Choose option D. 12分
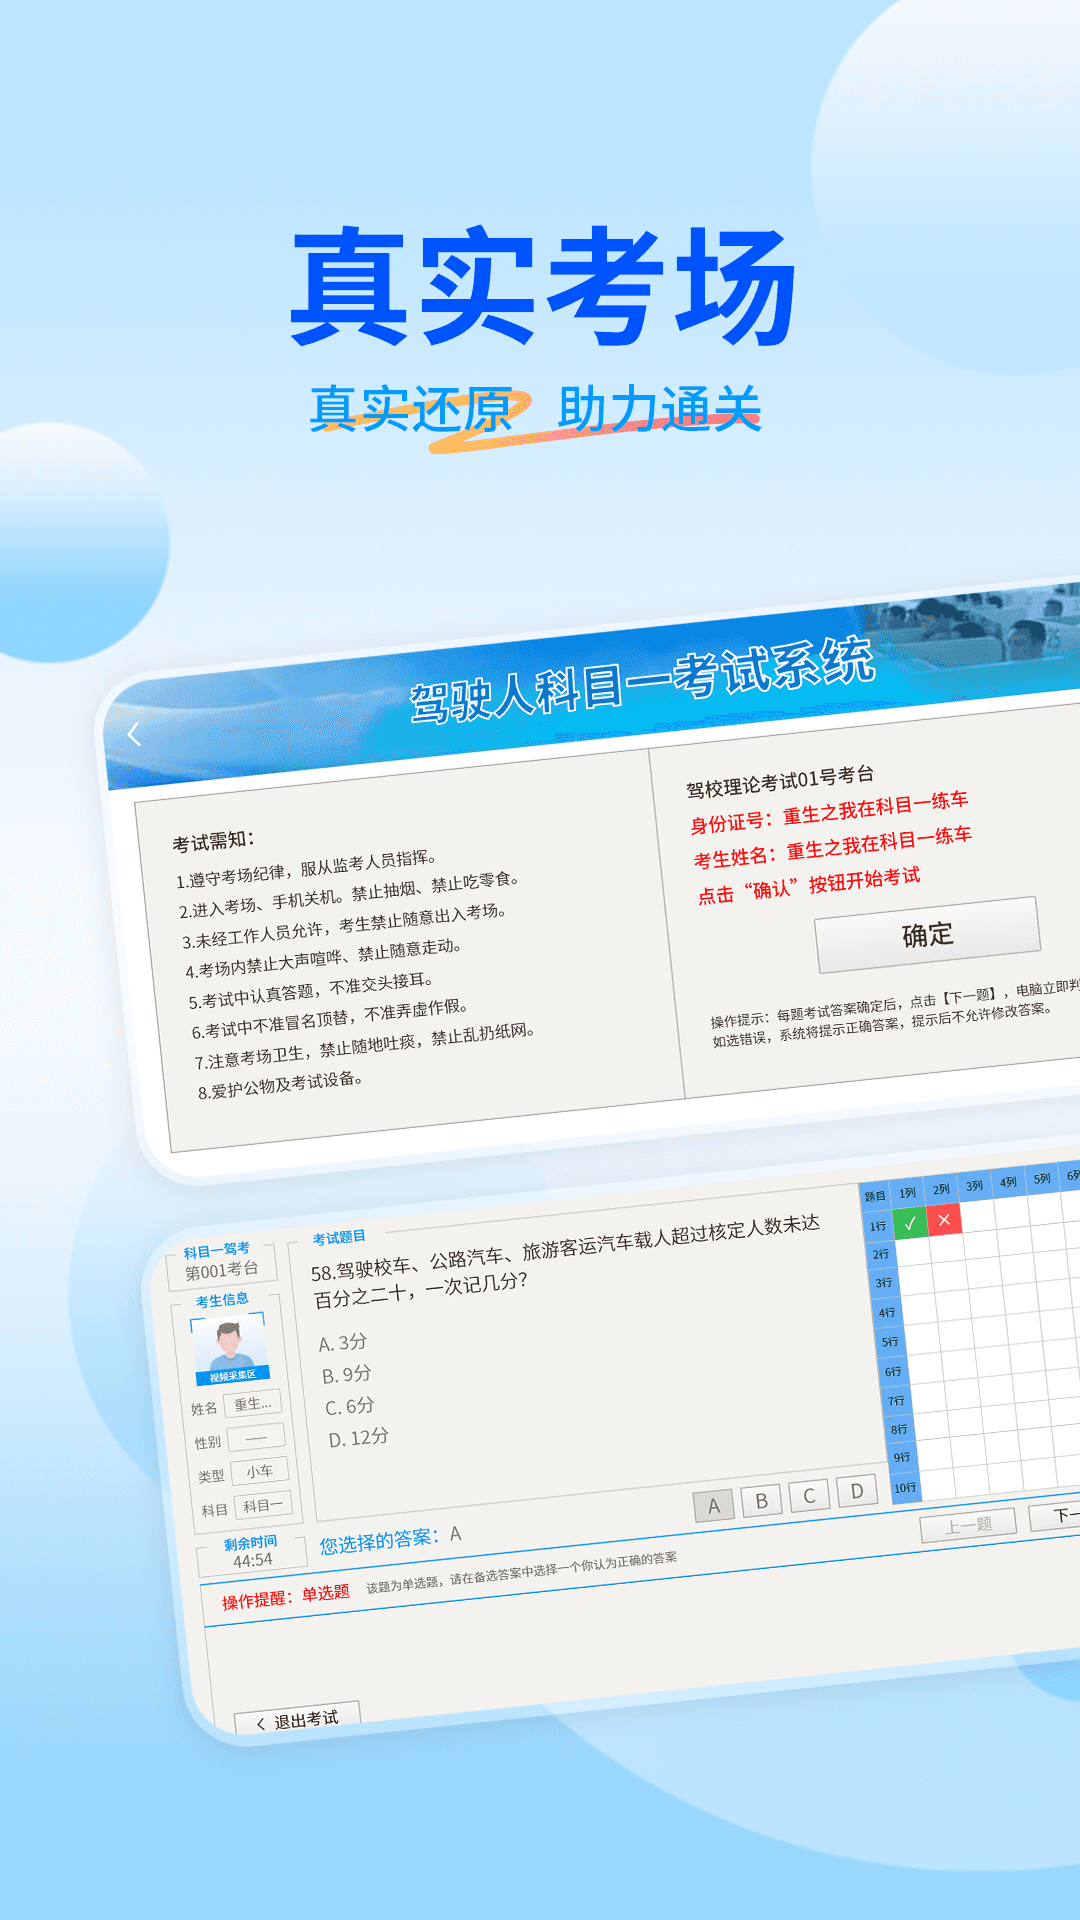 [x=359, y=1438]
